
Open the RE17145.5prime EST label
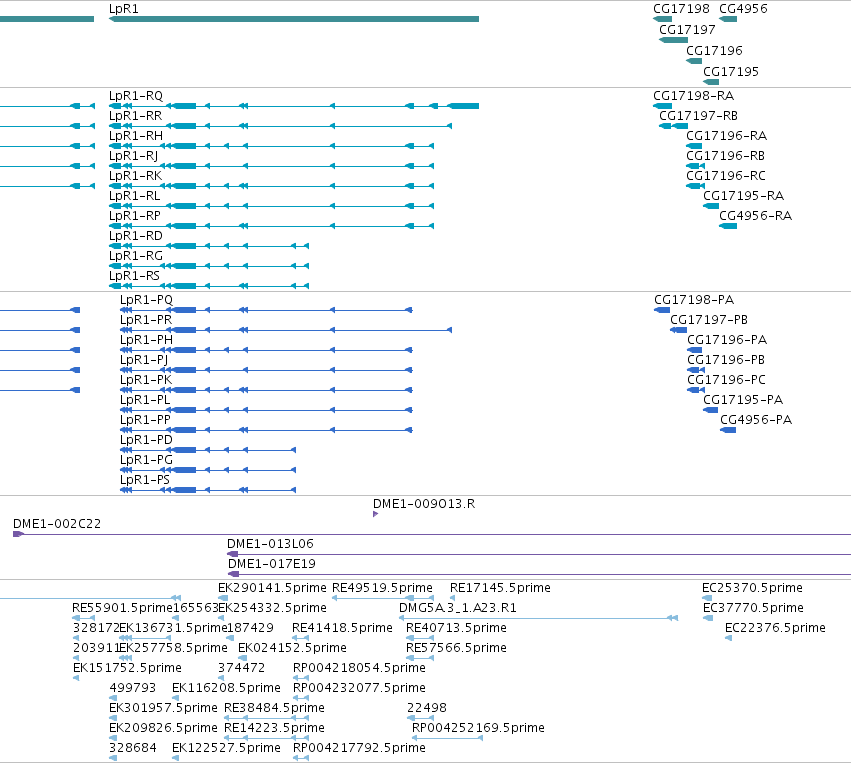tap(500, 588)
